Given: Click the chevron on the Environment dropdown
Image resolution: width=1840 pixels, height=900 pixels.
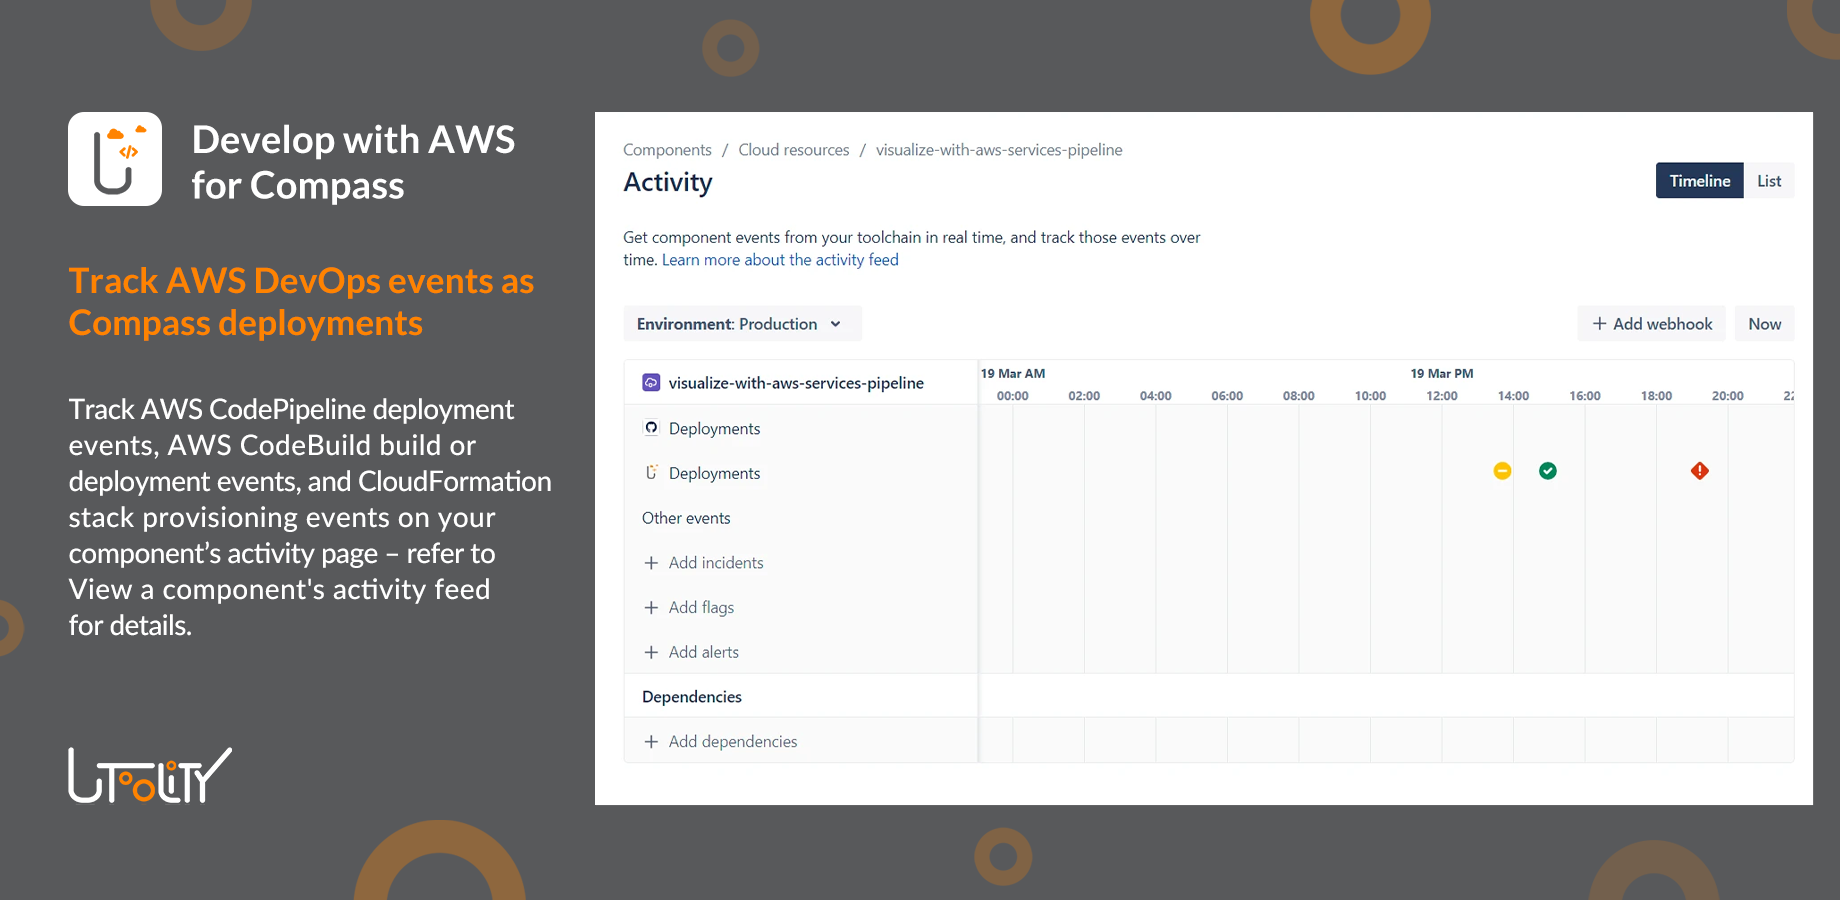Looking at the screenshot, I should tap(835, 324).
